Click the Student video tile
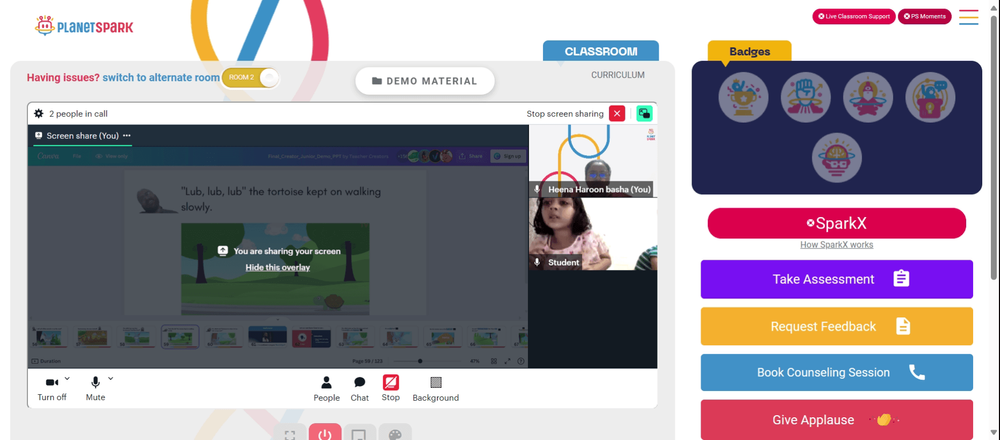Viewport: 1000px width, 440px height. [x=592, y=234]
